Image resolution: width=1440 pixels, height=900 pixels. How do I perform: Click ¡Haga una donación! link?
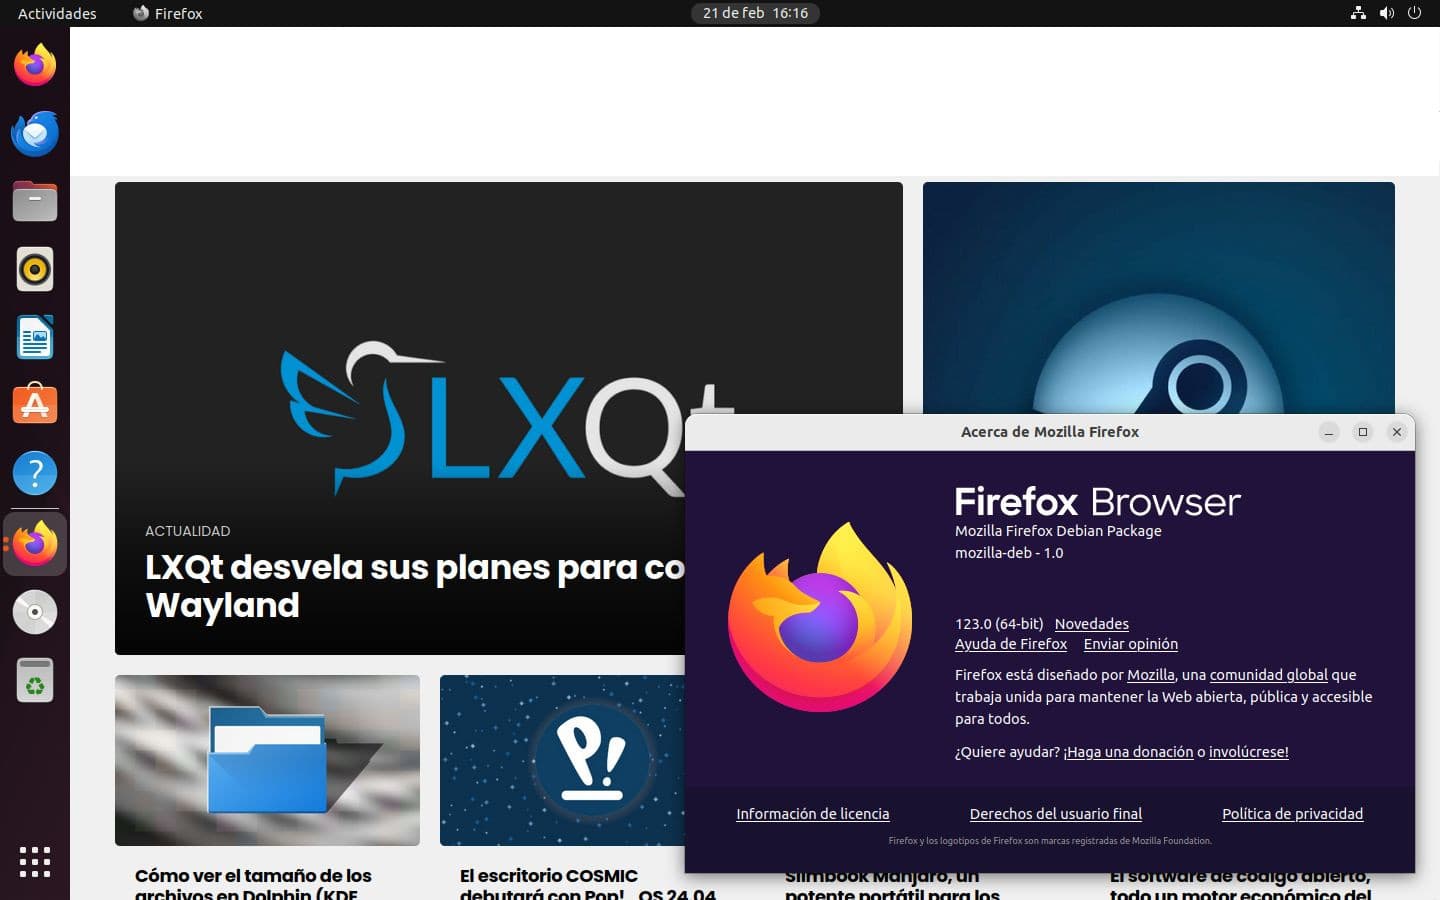[1128, 752]
